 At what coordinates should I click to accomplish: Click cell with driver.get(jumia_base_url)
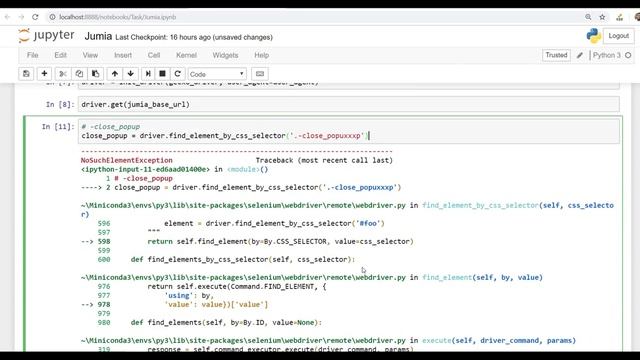pos(349,104)
